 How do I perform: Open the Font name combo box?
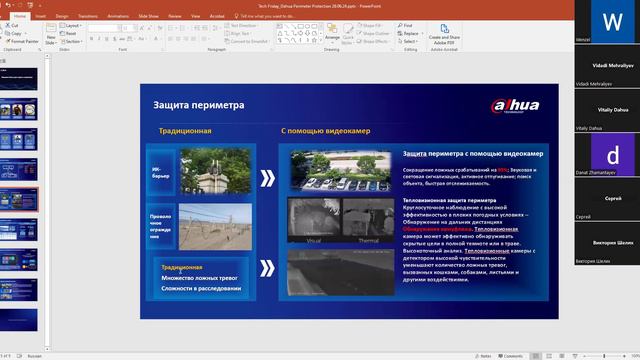[x=104, y=28]
